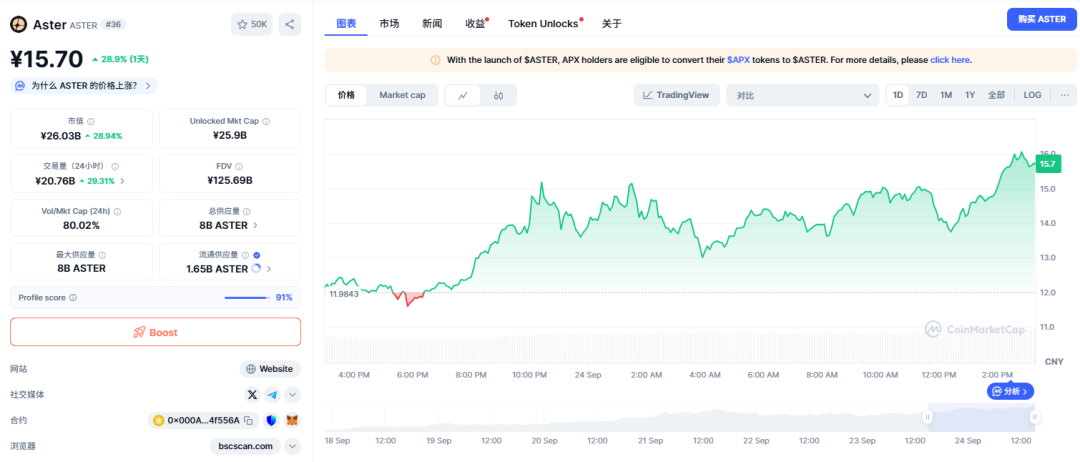Image resolution: width=1080 pixels, height=462 pixels.
Task: Select the 7D time range
Action: (922, 95)
